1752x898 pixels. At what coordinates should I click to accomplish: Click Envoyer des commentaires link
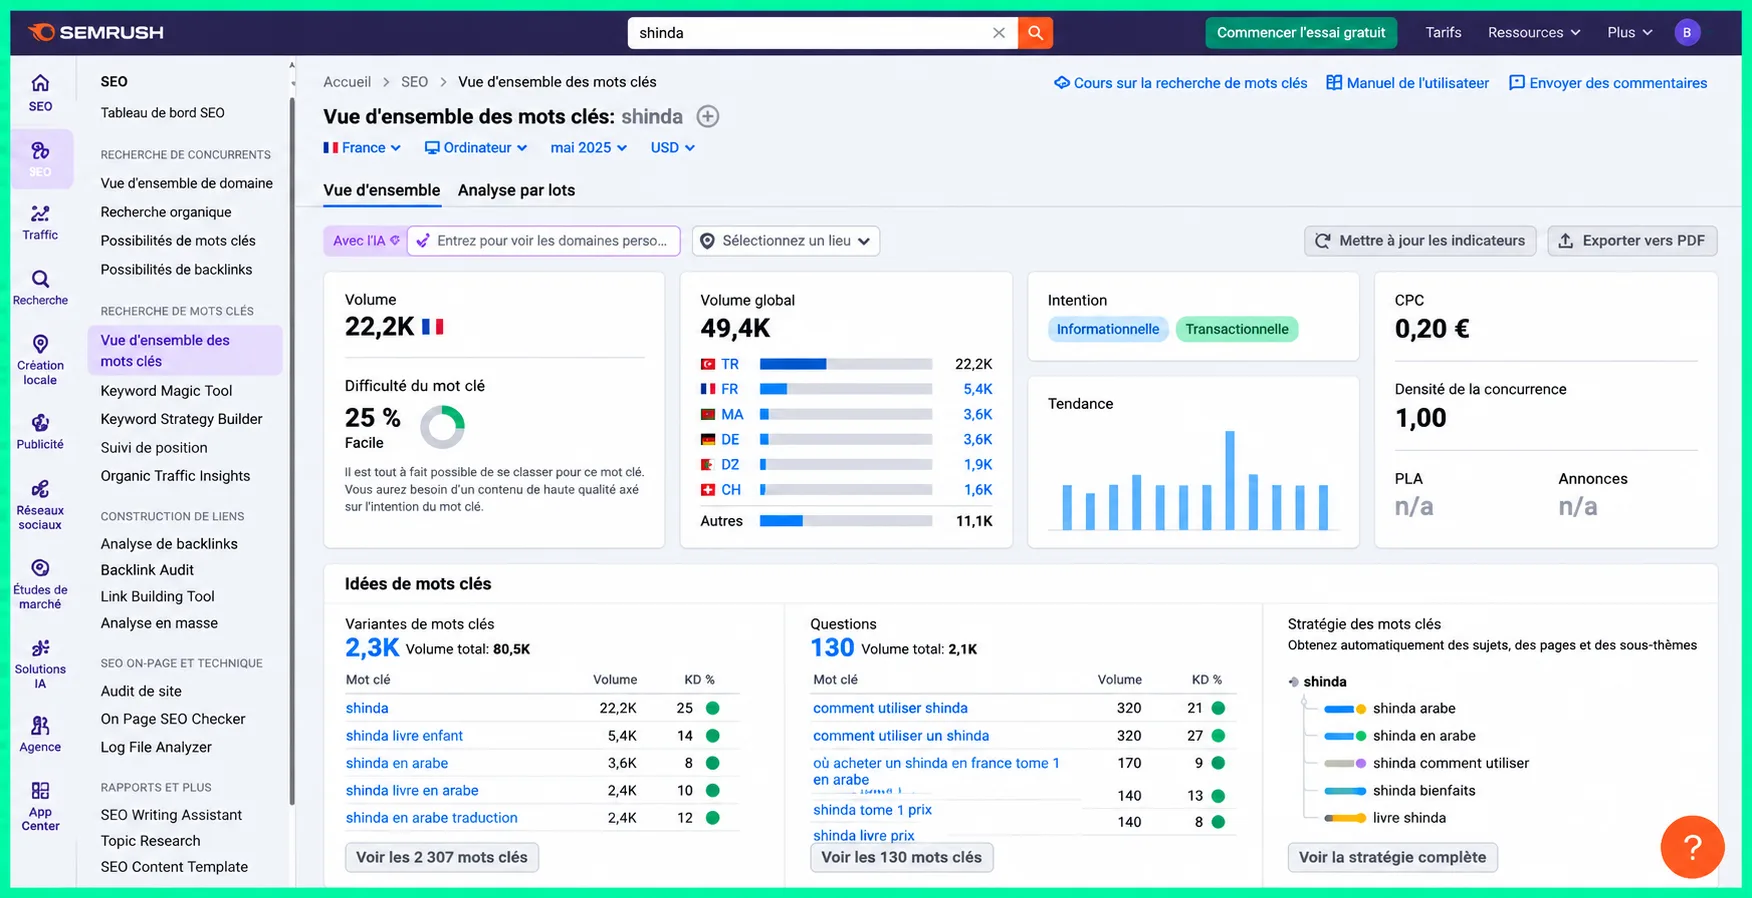[x=1608, y=83]
